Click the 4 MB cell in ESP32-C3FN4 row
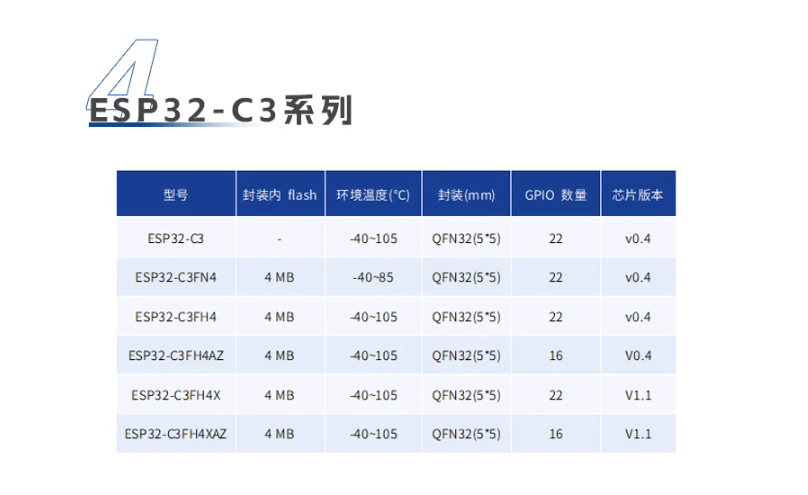The height and width of the screenshot is (495, 808). [x=279, y=278]
